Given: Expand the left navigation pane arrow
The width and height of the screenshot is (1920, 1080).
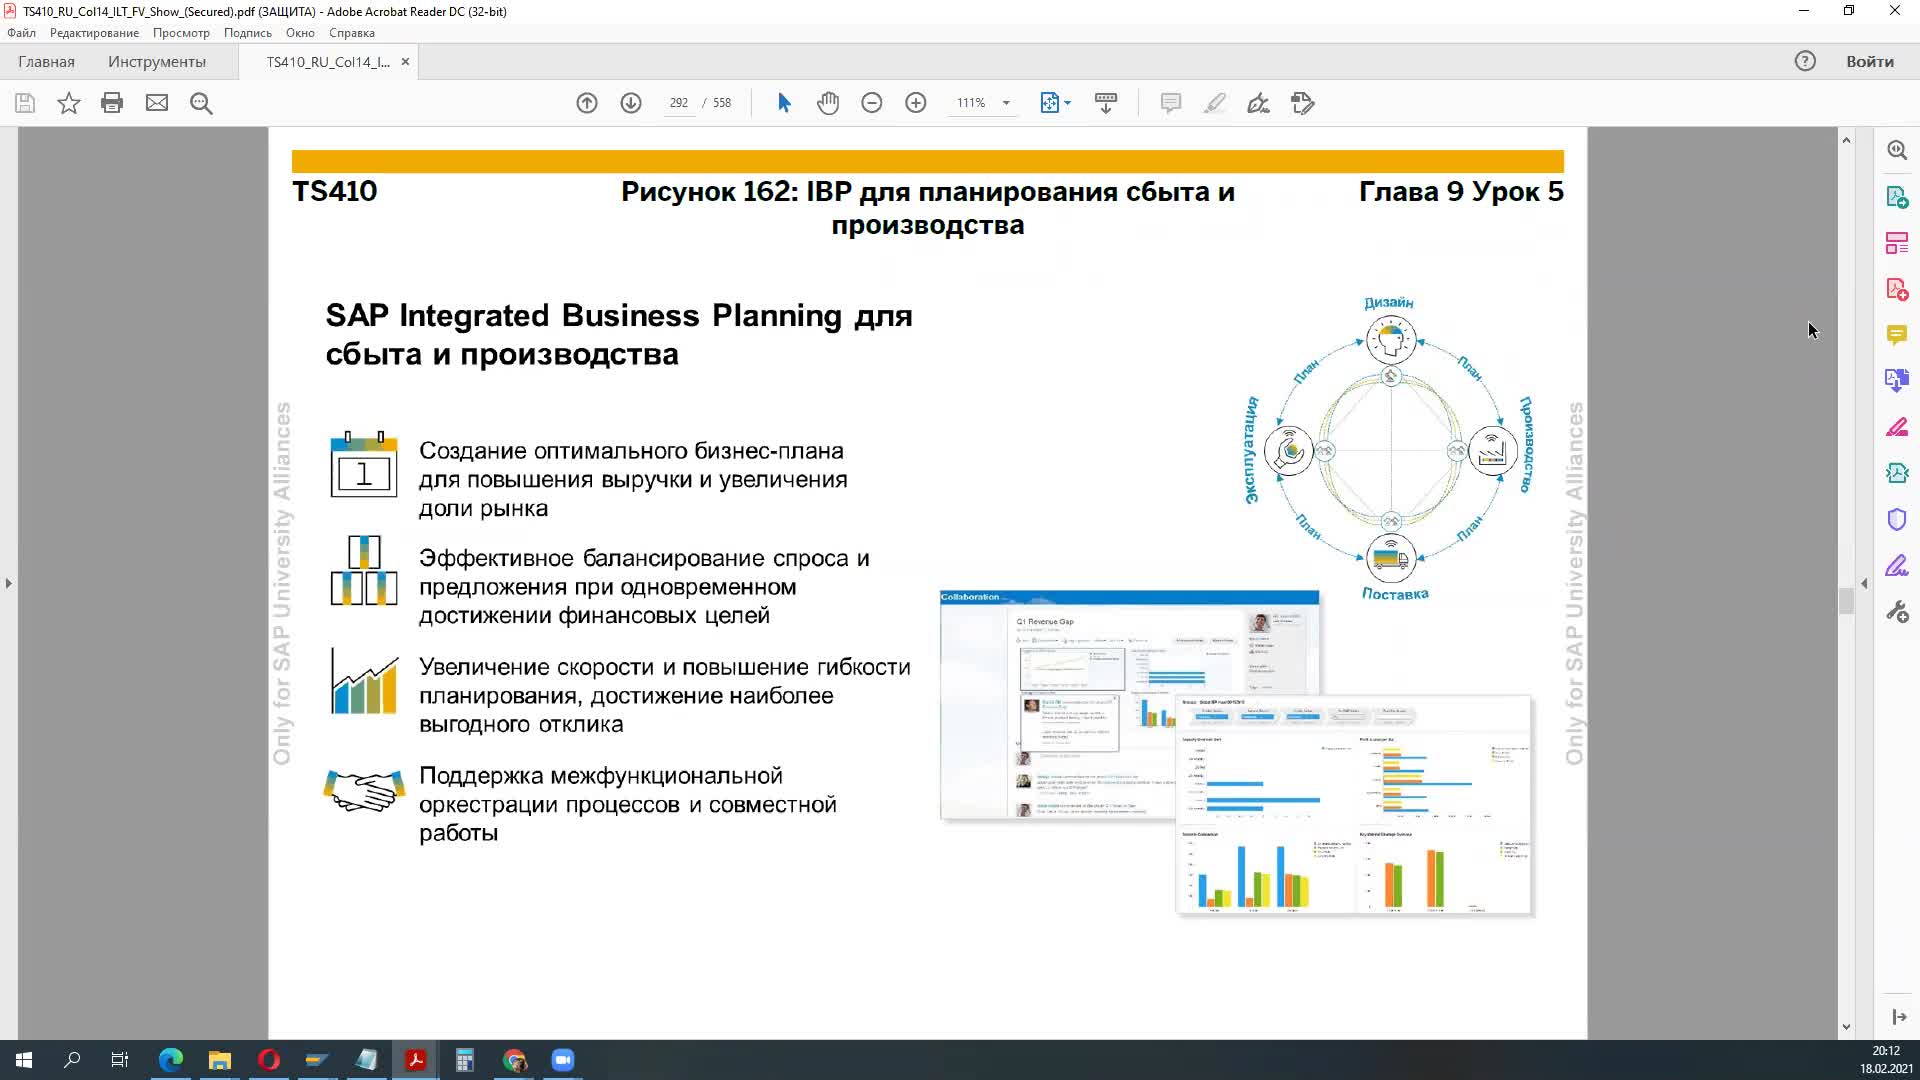Looking at the screenshot, I should (x=9, y=583).
